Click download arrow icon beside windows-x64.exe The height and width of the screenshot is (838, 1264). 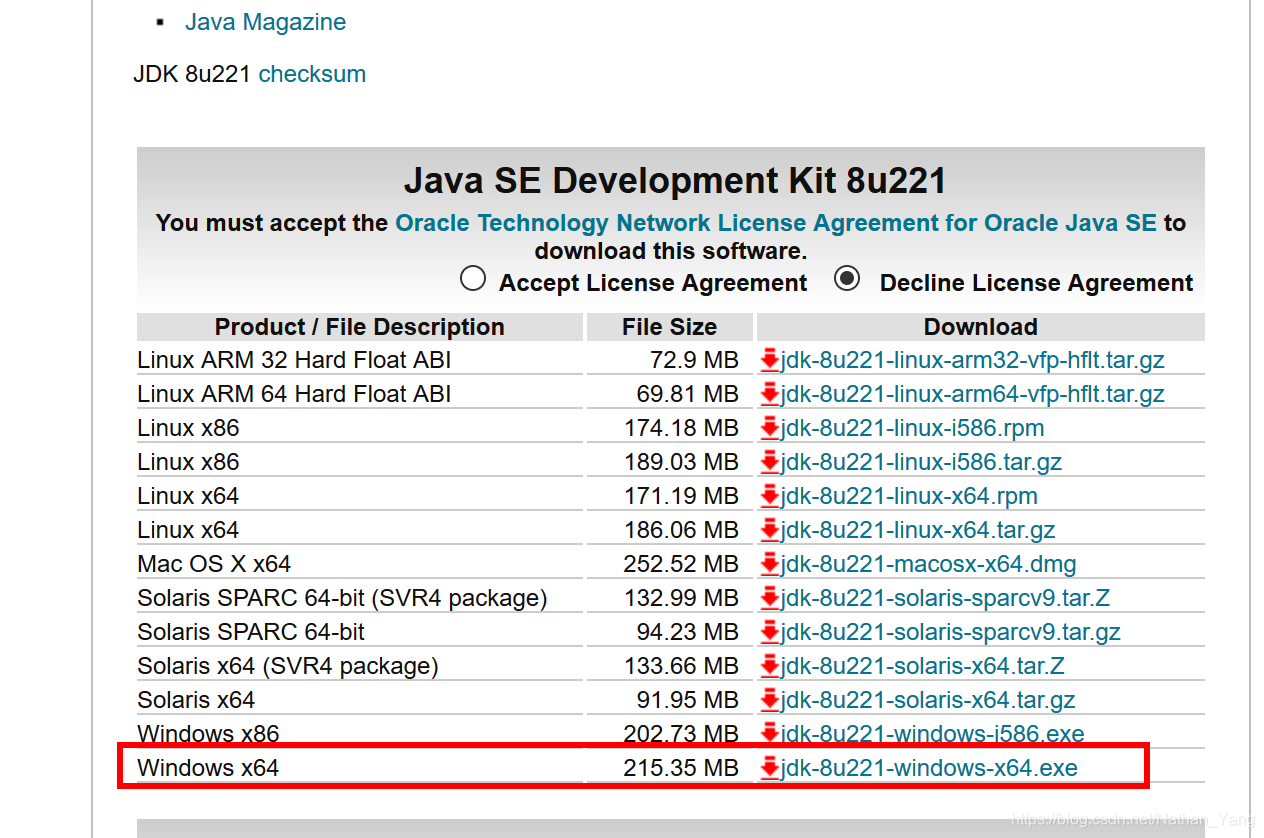(x=769, y=768)
